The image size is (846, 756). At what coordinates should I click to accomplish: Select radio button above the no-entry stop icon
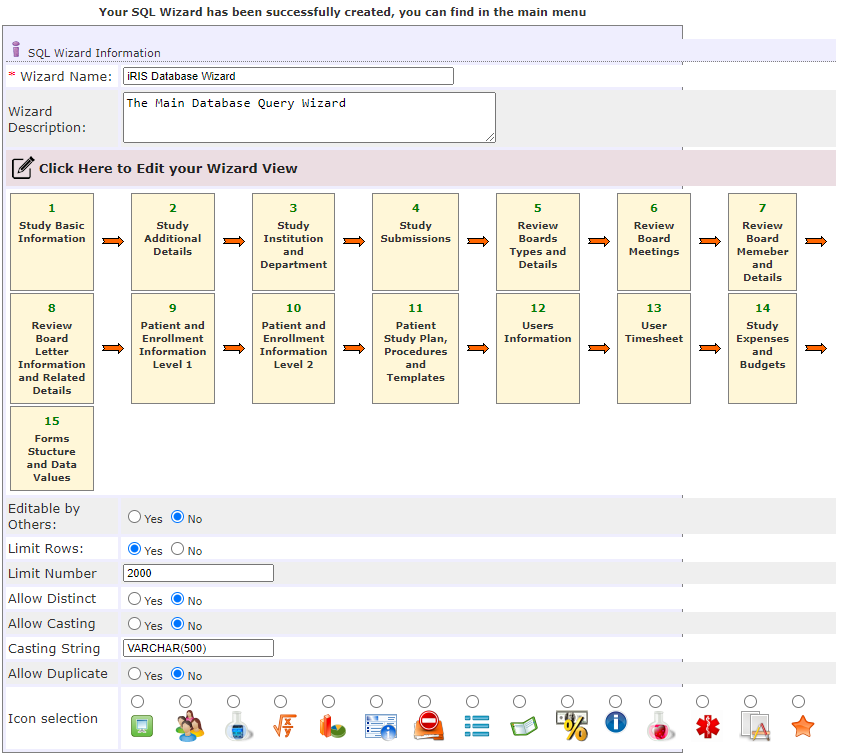(425, 701)
